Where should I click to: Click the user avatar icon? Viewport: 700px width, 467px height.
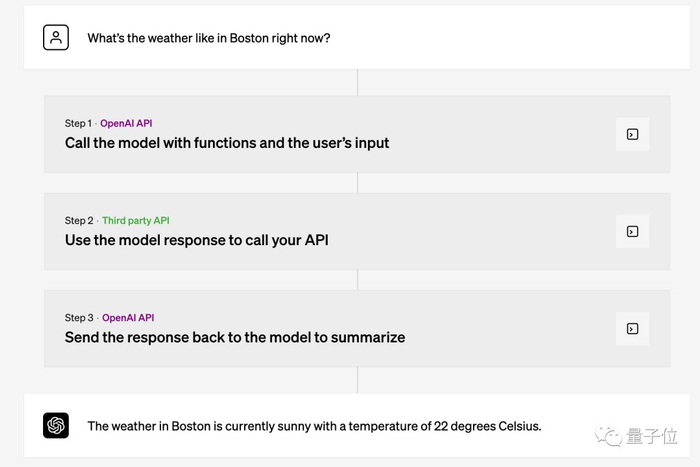point(56,38)
